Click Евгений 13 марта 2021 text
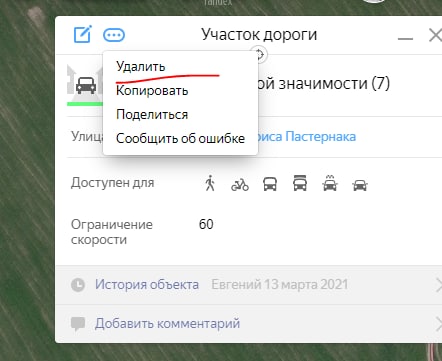 click(x=280, y=285)
